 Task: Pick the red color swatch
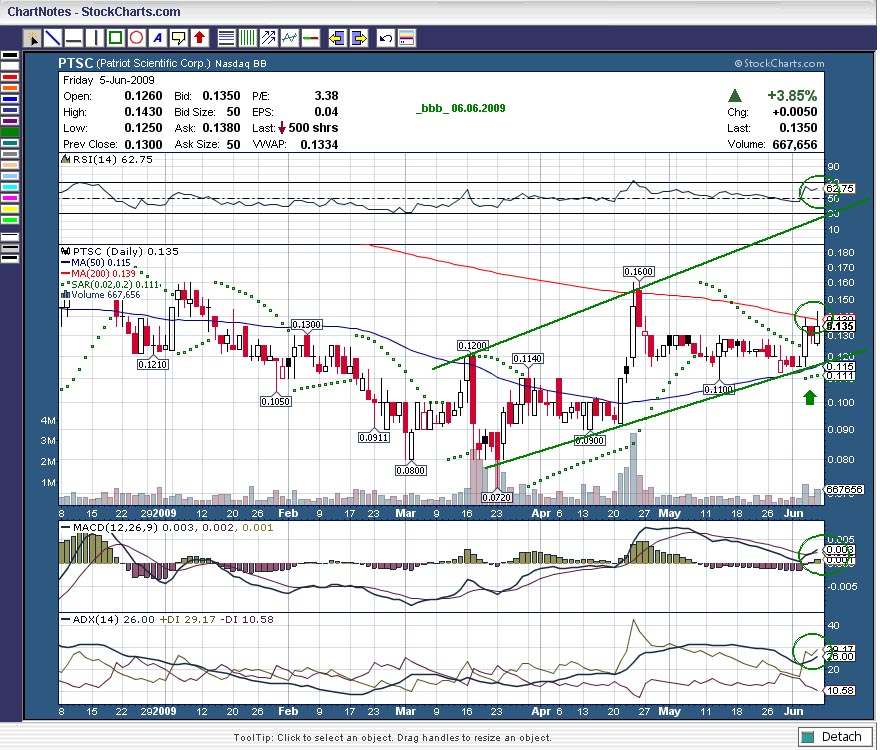(x=10, y=77)
